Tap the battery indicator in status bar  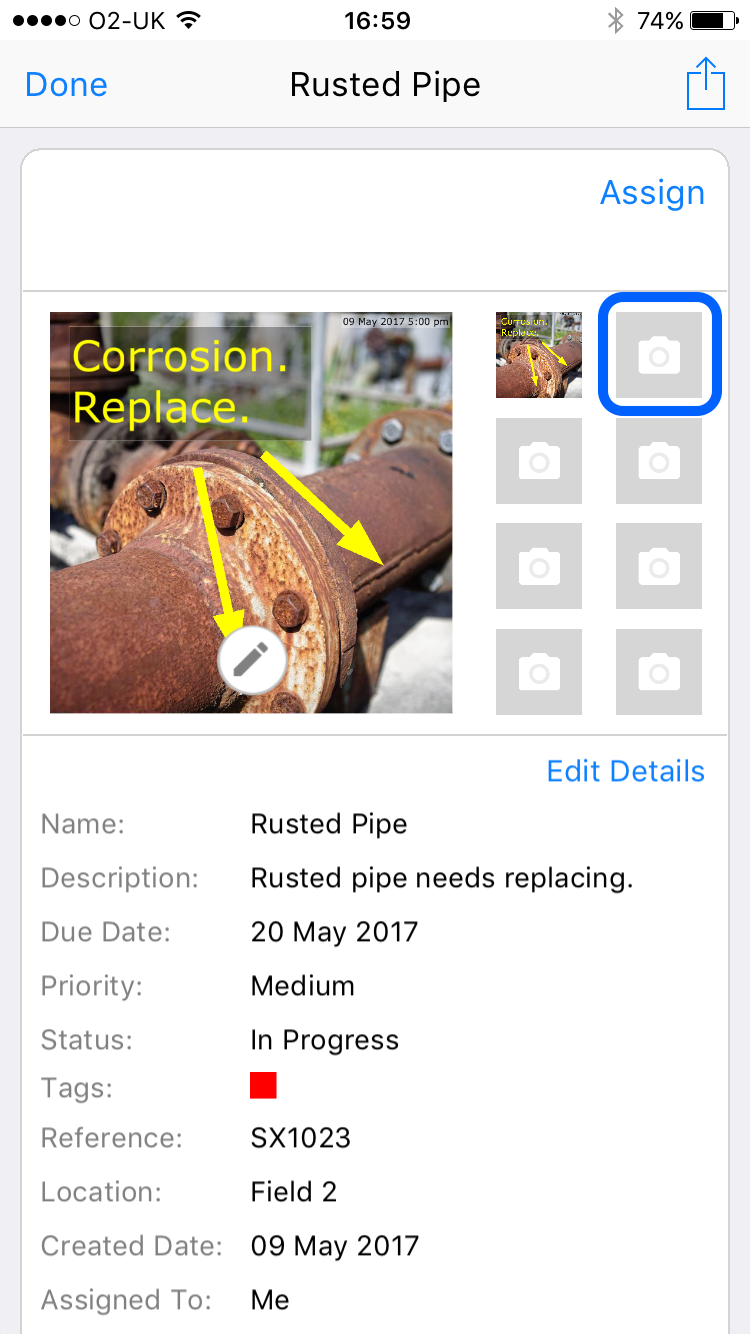pos(712,20)
